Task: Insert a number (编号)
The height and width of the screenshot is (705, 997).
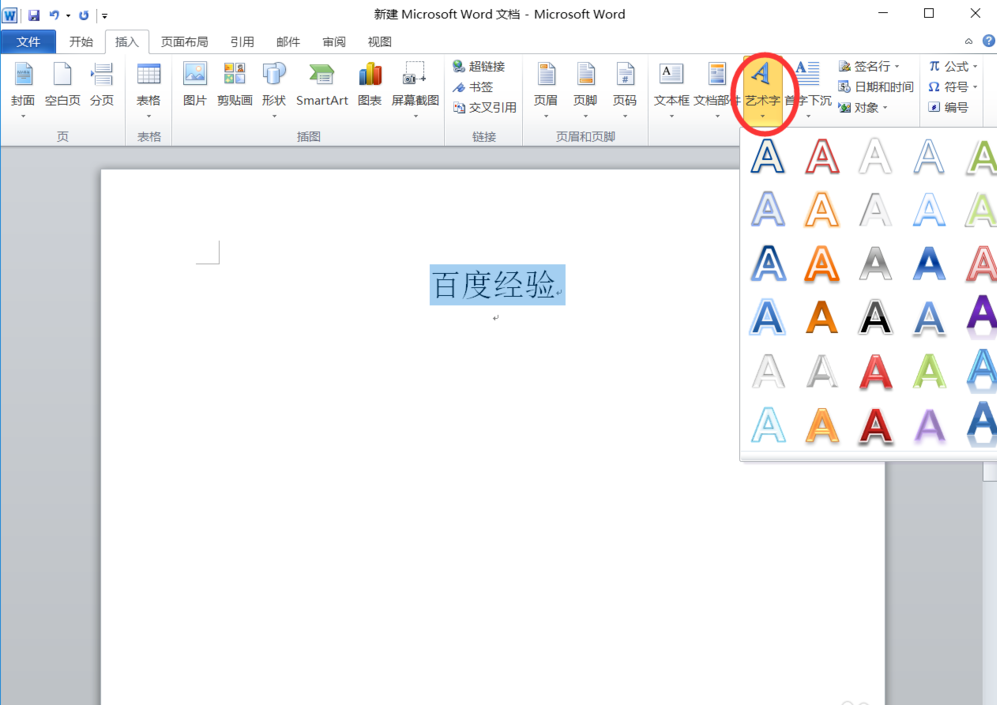Action: 948,107
